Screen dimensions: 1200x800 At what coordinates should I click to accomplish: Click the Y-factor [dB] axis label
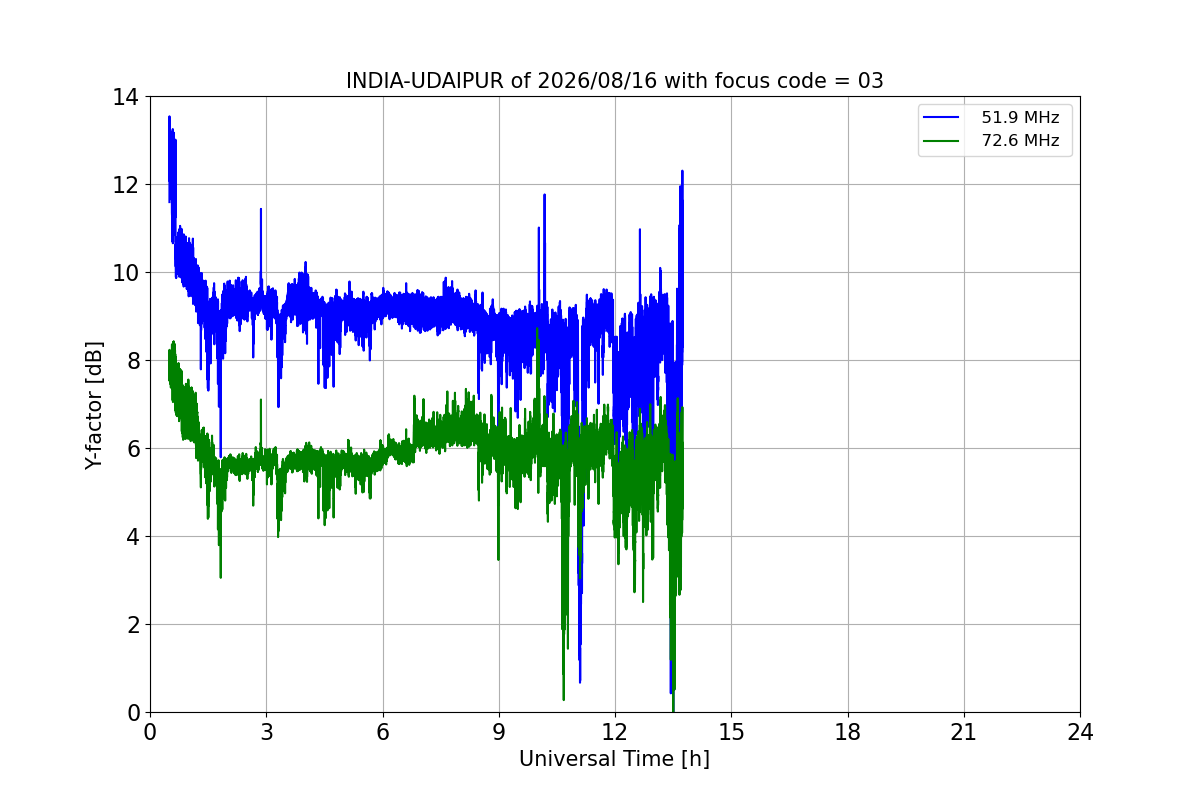94,404
